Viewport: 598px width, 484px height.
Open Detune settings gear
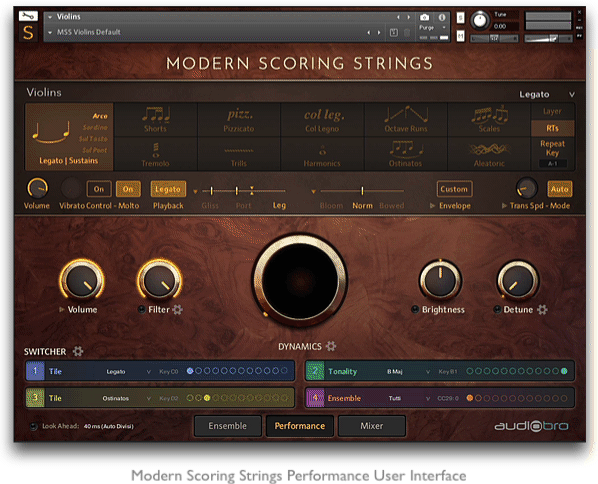[x=542, y=309]
